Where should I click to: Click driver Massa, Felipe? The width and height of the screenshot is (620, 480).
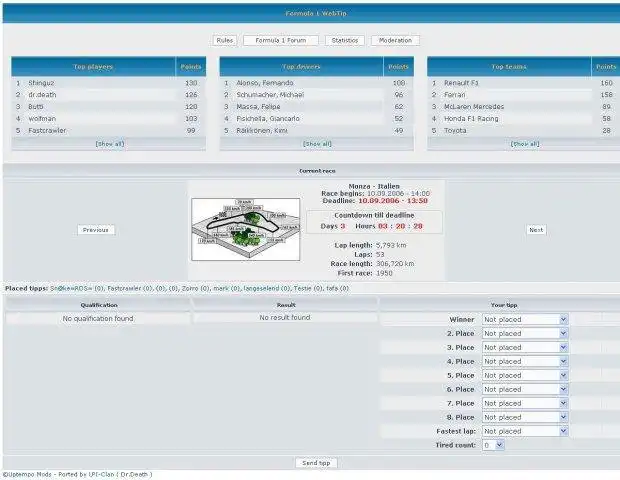[x=258, y=107]
